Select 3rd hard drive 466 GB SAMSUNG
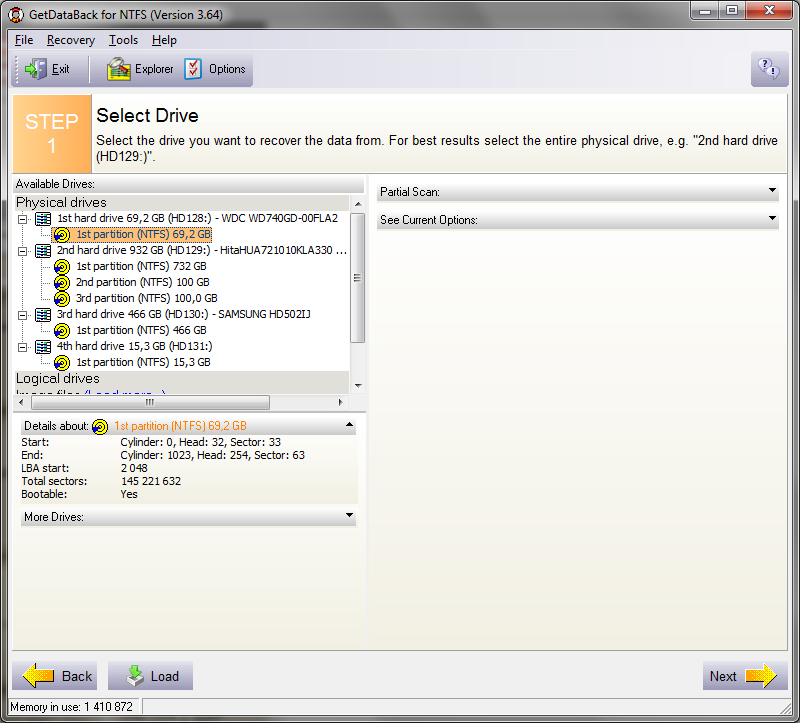This screenshot has width=800, height=723. (184, 314)
